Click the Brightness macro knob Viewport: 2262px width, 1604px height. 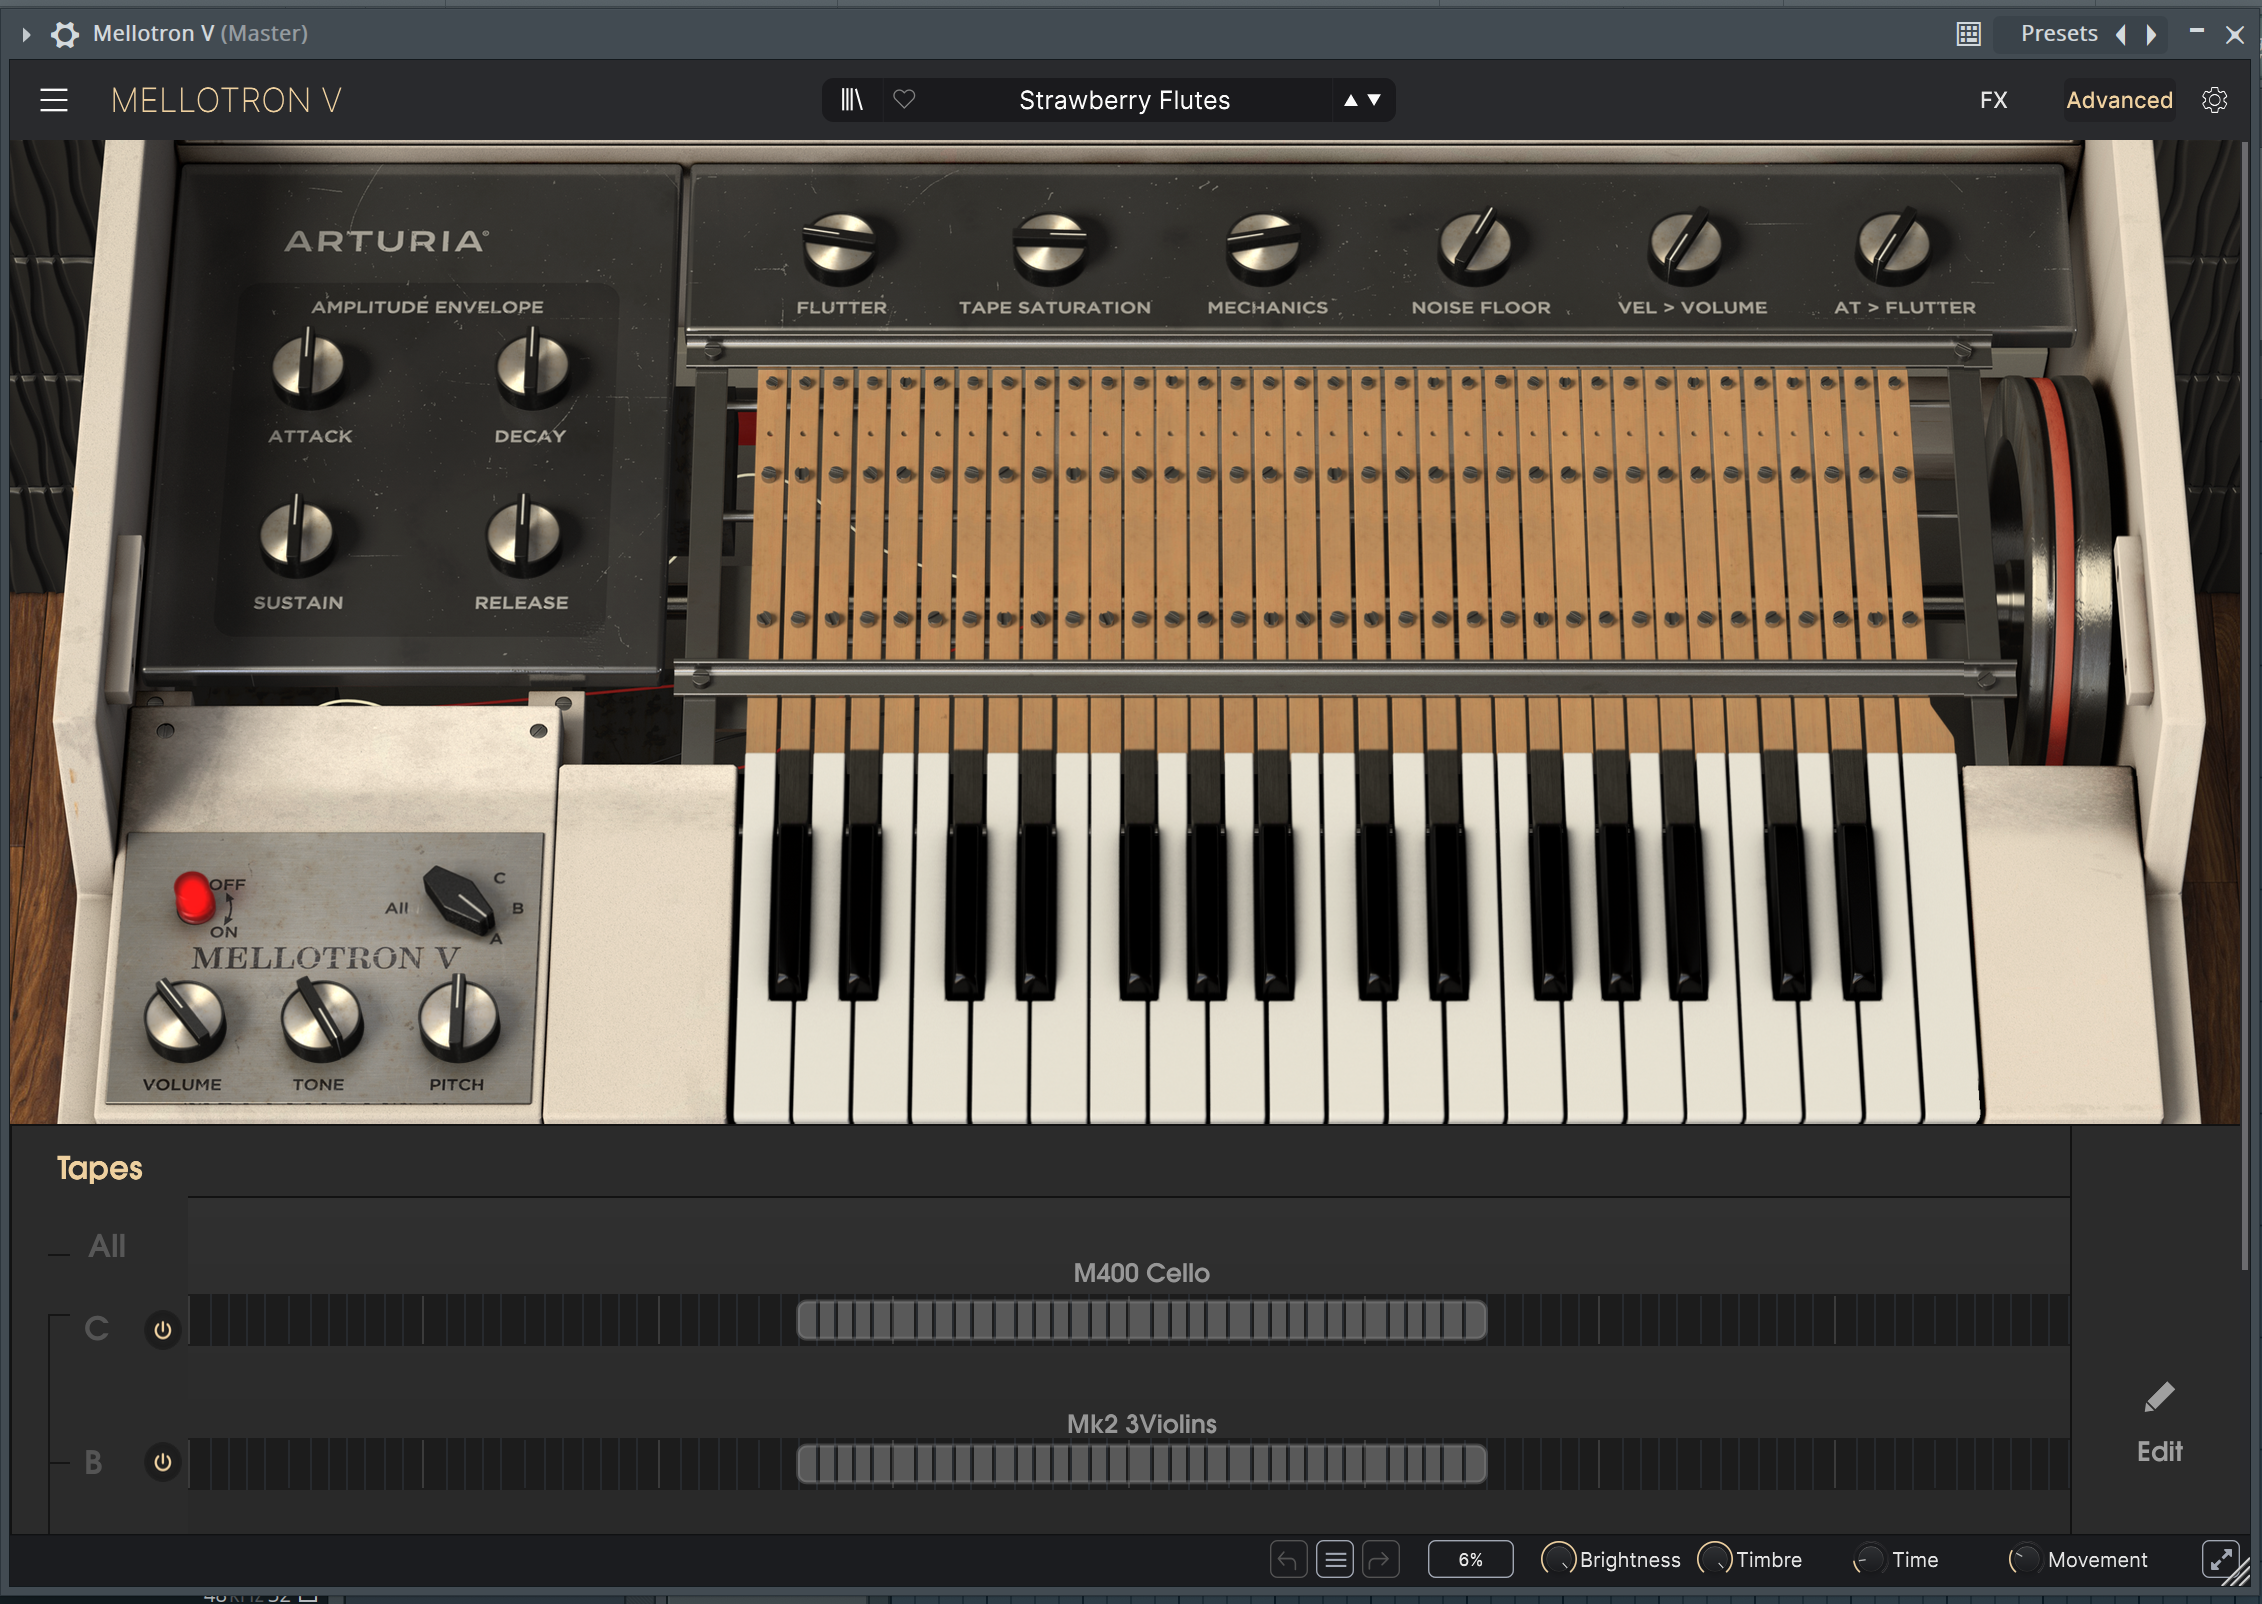[1558, 1559]
